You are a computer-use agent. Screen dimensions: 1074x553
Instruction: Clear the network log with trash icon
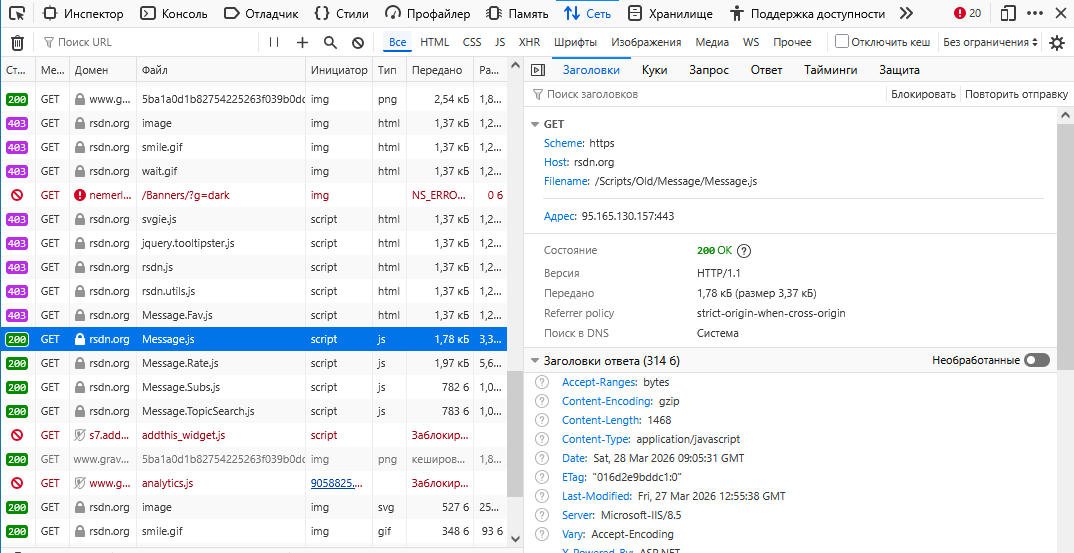point(17,43)
